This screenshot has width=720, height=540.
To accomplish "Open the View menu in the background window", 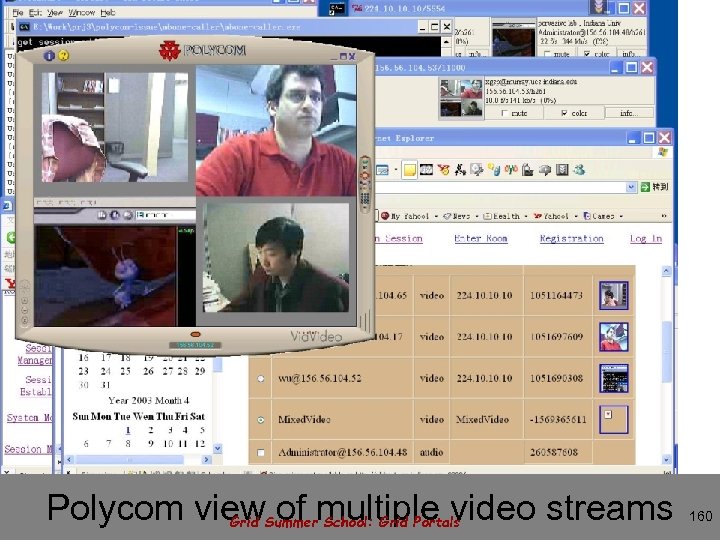I will 55,12.
